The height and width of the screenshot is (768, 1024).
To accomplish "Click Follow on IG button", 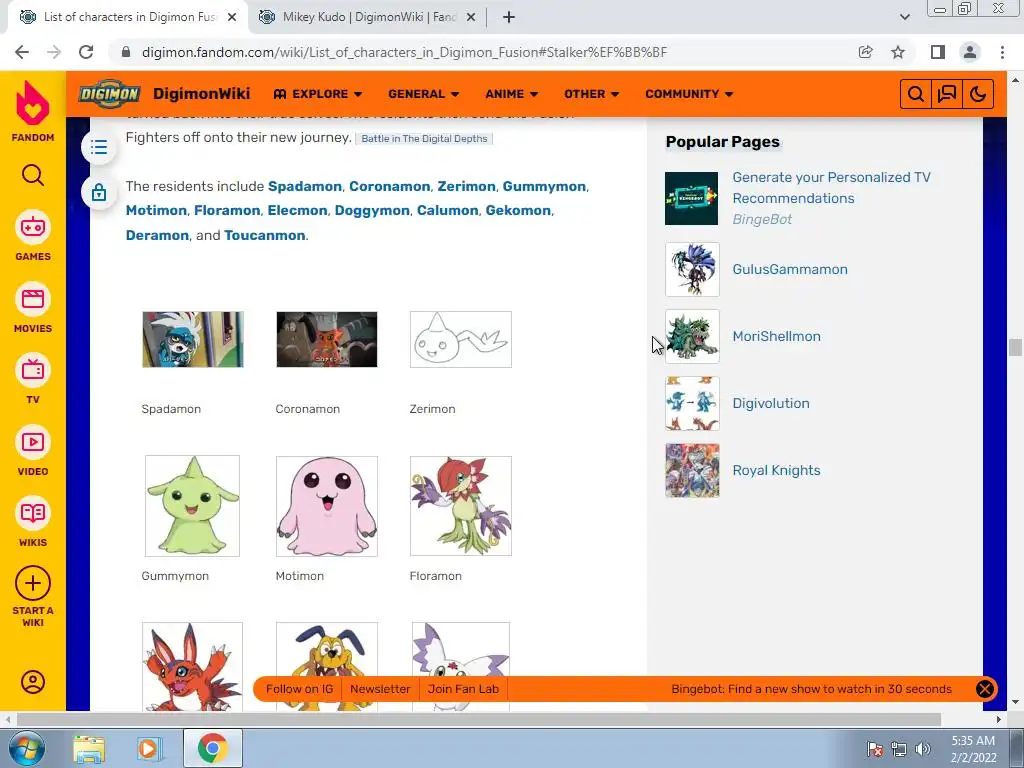I will 299,689.
